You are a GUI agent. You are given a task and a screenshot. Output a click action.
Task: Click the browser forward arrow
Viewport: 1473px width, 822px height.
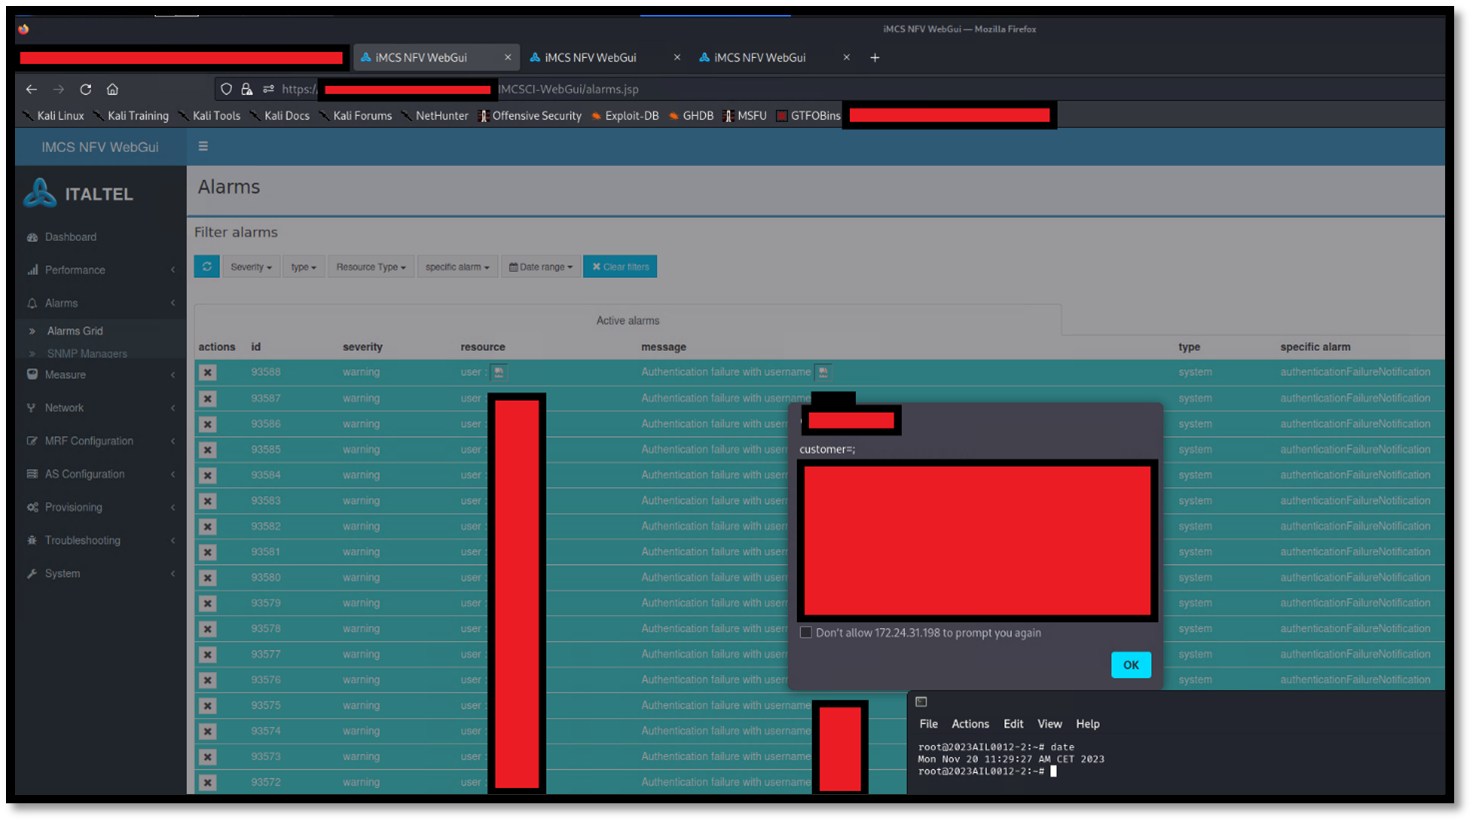coord(58,89)
